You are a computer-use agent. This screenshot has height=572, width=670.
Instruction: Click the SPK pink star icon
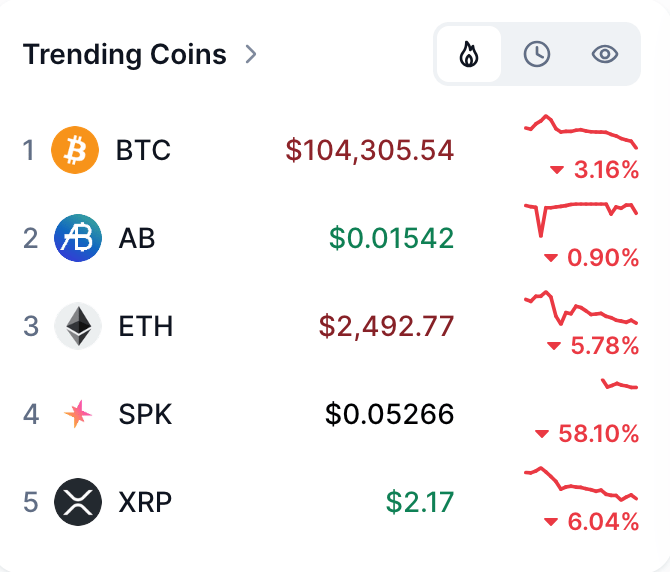click(x=78, y=414)
